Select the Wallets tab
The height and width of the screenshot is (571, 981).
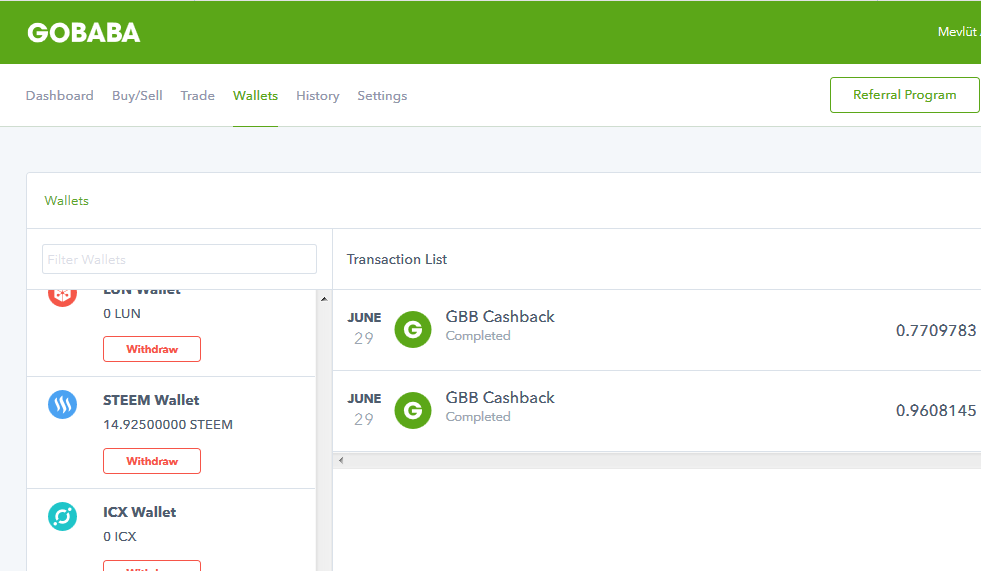point(255,96)
